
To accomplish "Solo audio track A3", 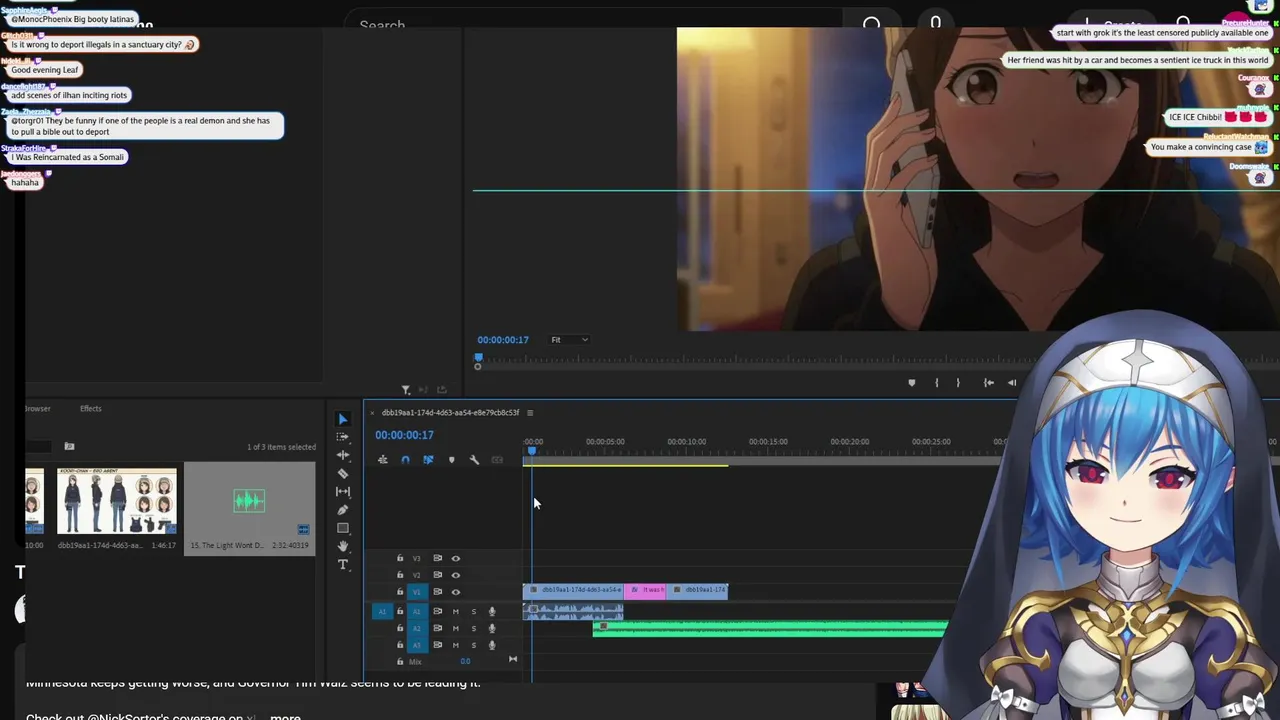I will [474, 645].
